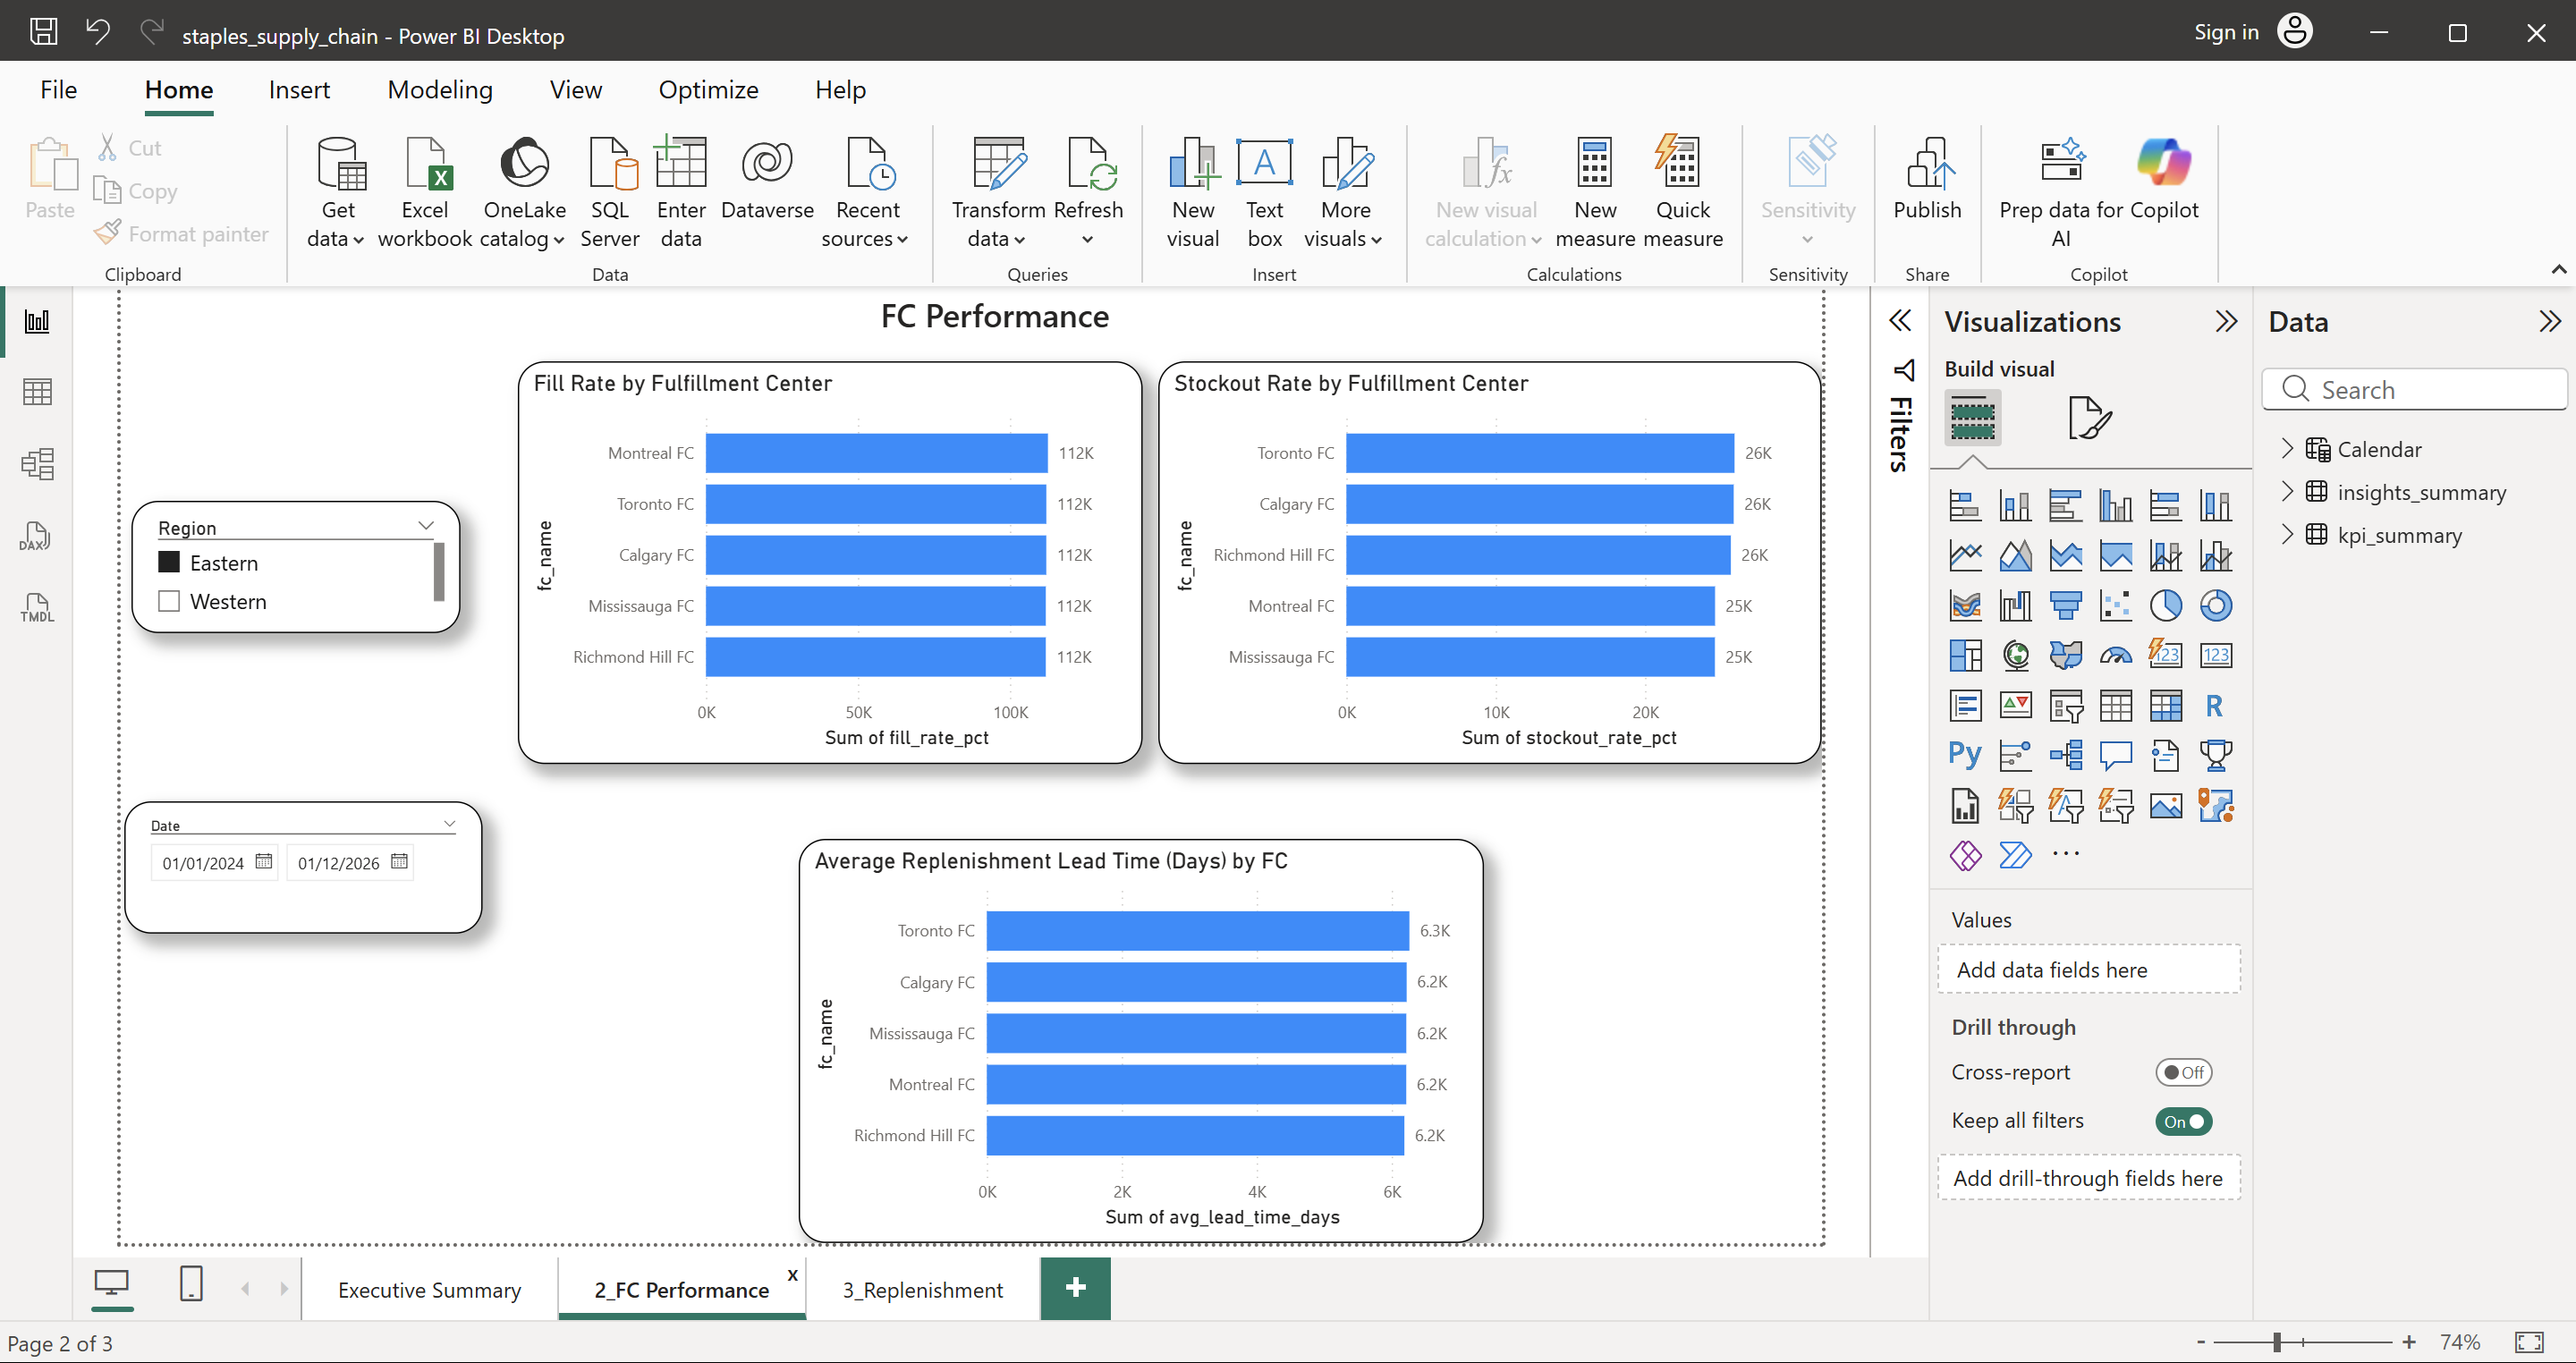Viewport: 2576px width, 1363px height.
Task: Open Prep data for Copilot AI
Action: (x=2062, y=190)
